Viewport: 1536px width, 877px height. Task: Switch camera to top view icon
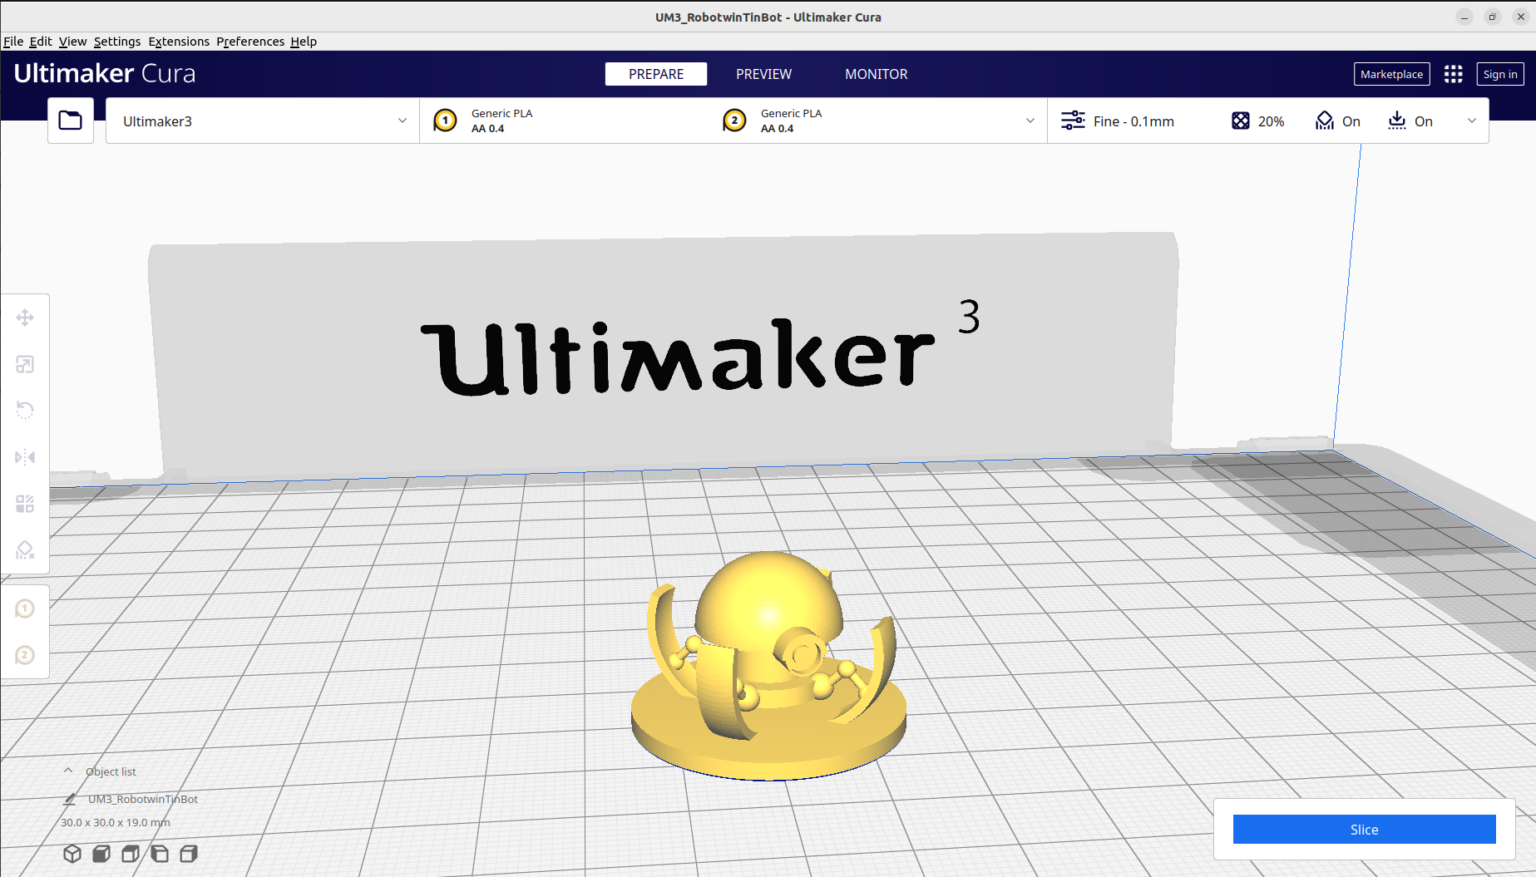pos(130,853)
